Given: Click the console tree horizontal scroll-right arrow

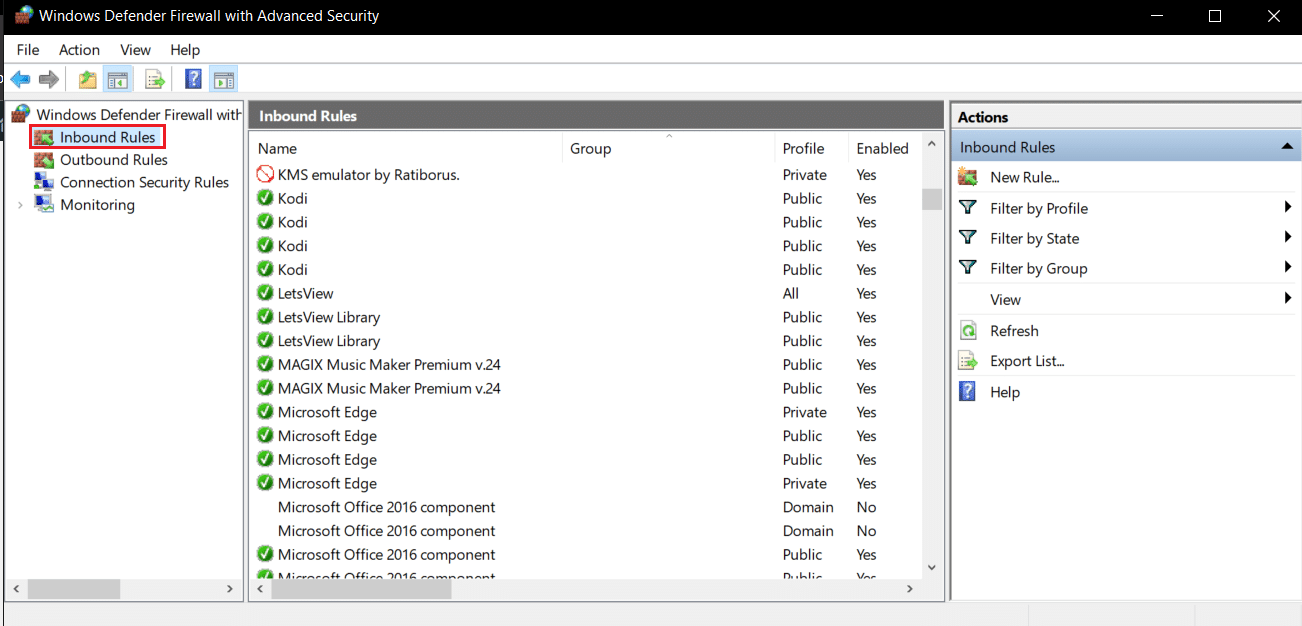Looking at the screenshot, I should (230, 590).
